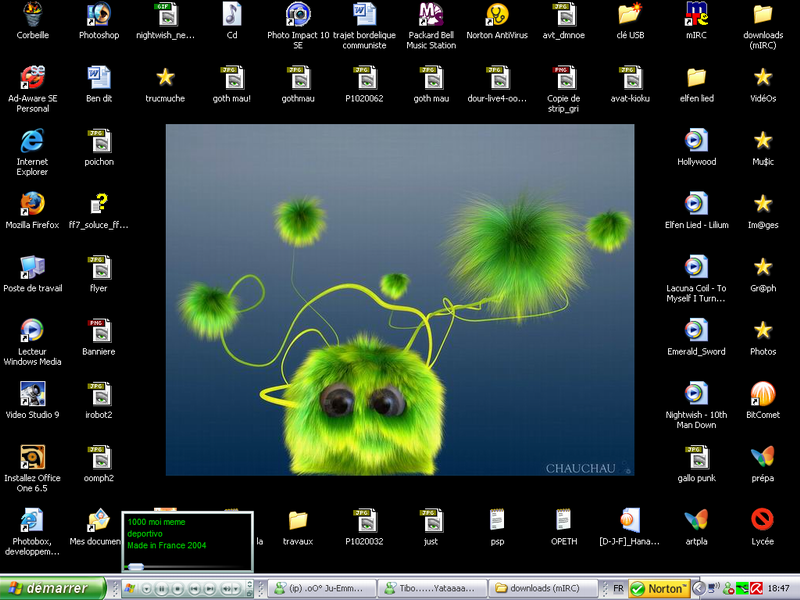The width and height of the screenshot is (800, 600).
Task: Click the démarrer Start button
Action: 52,588
